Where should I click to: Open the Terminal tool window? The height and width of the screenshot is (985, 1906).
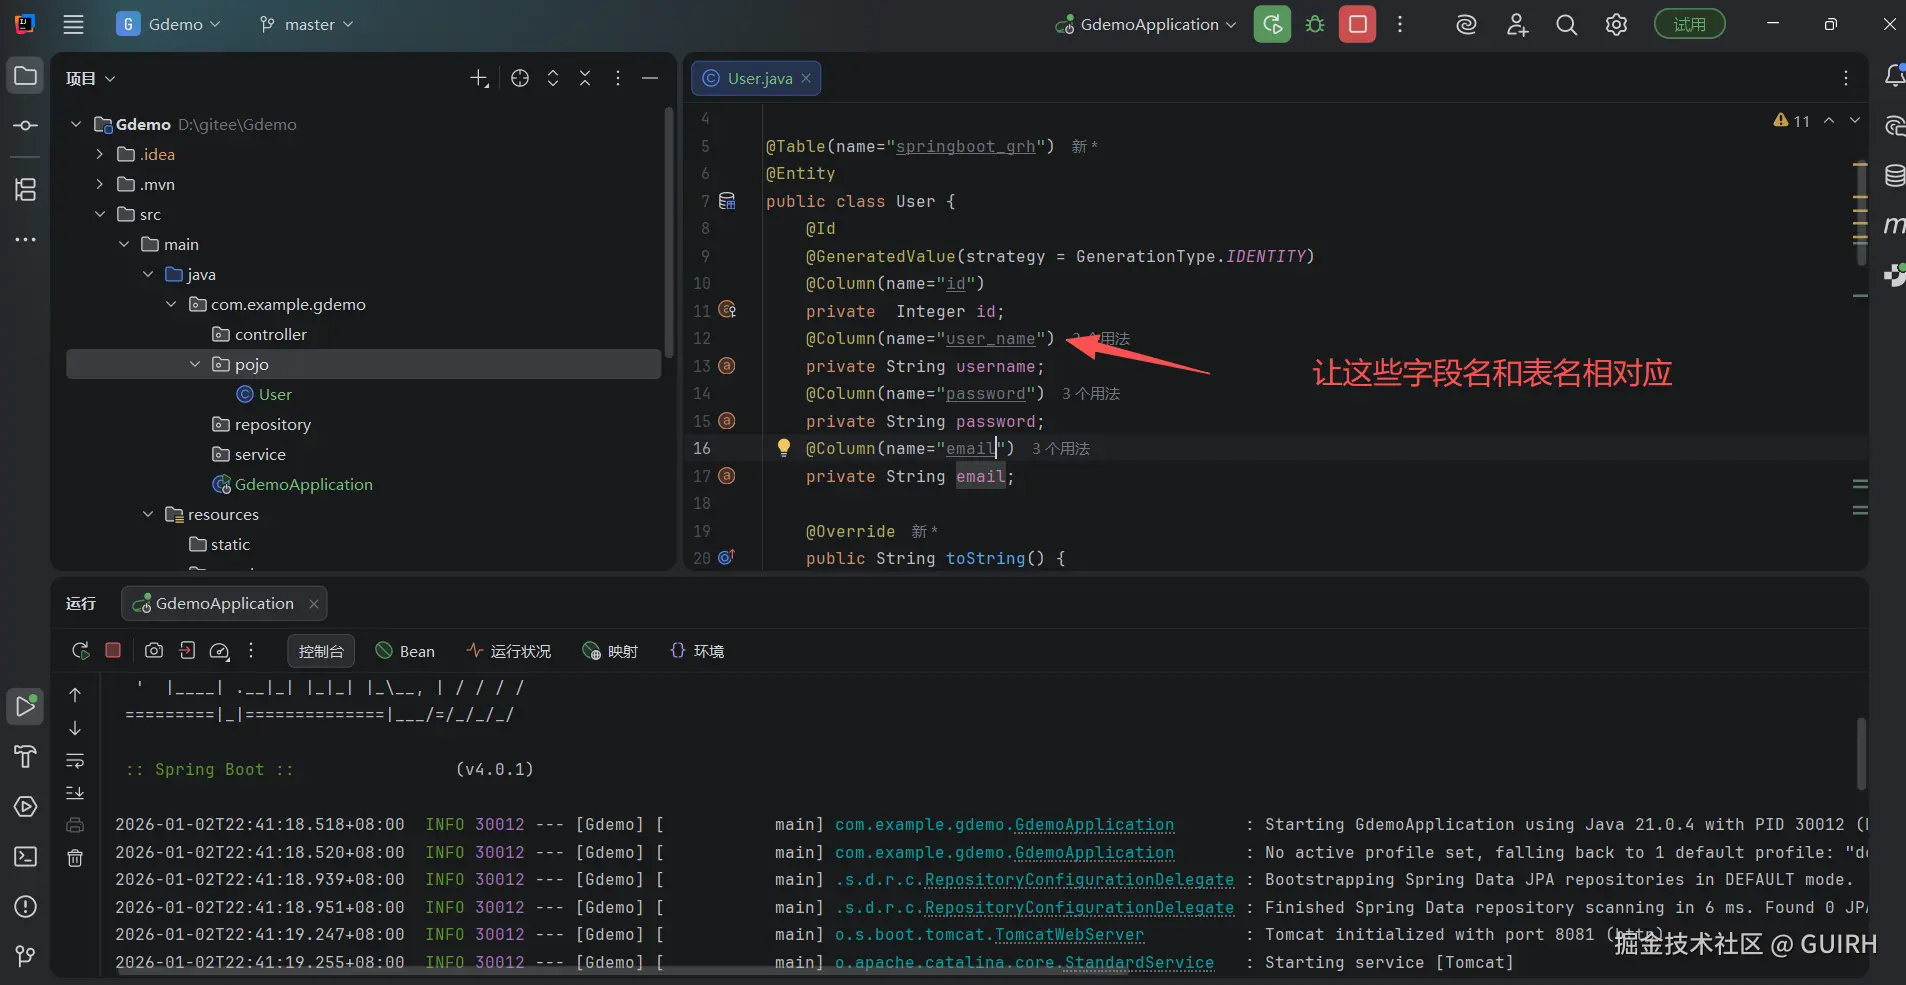point(26,857)
